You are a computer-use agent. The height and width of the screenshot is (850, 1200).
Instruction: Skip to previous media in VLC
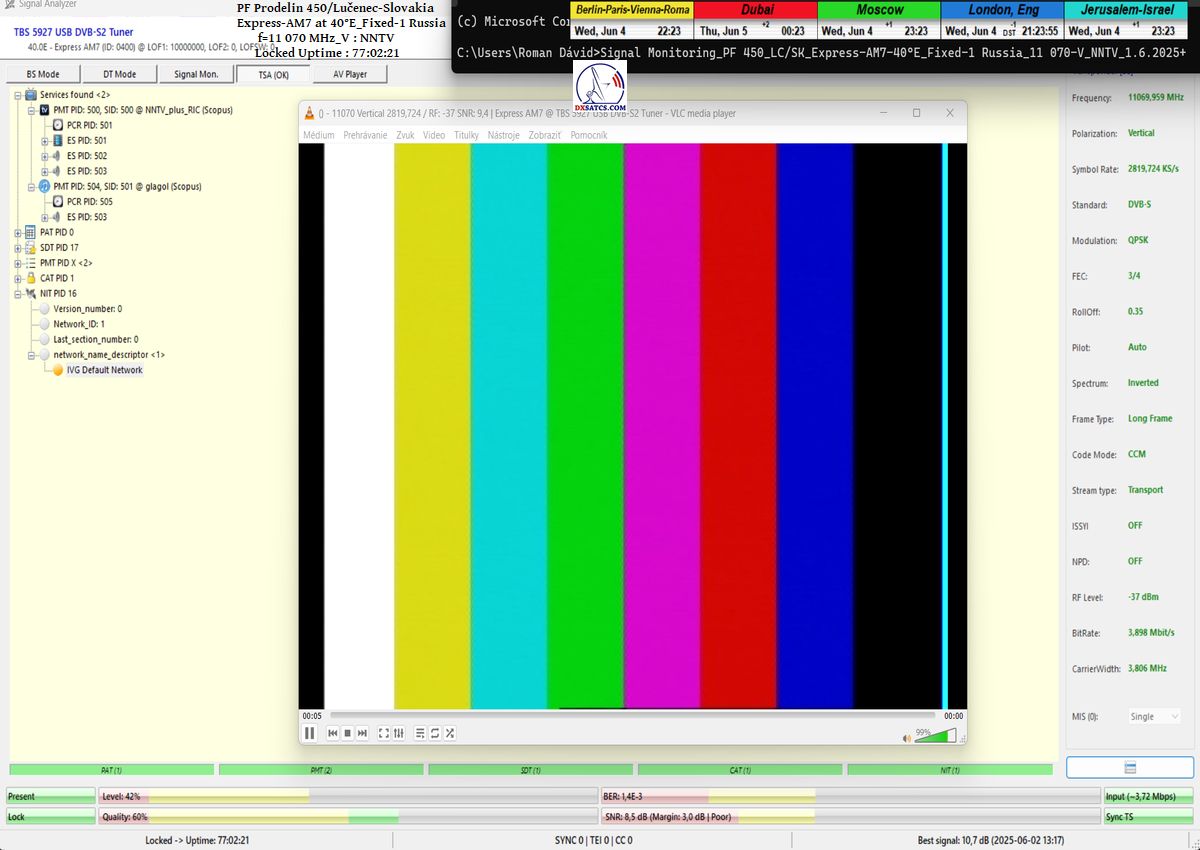333,733
